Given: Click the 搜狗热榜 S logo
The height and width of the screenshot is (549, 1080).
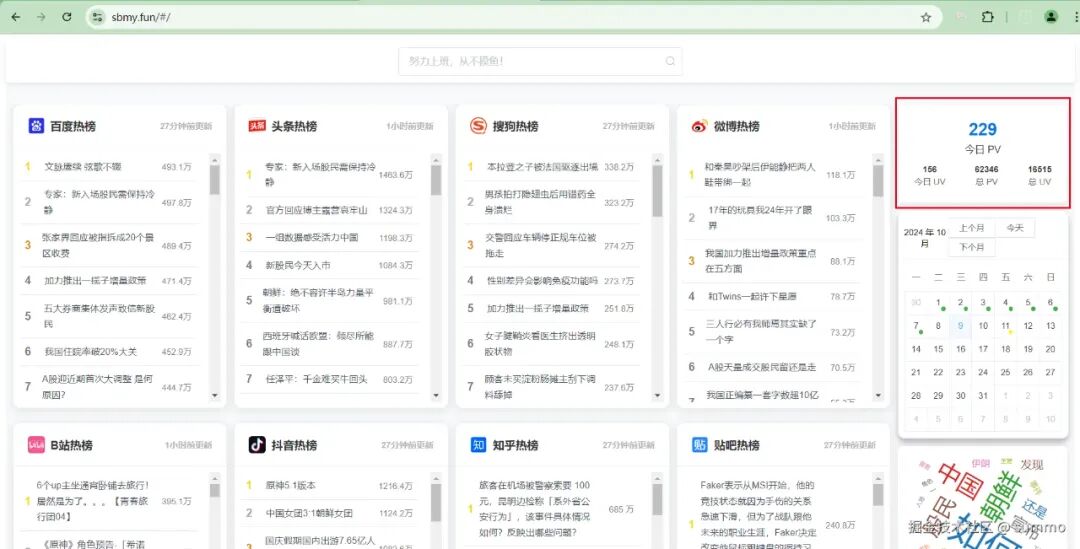Looking at the screenshot, I should click(x=478, y=125).
